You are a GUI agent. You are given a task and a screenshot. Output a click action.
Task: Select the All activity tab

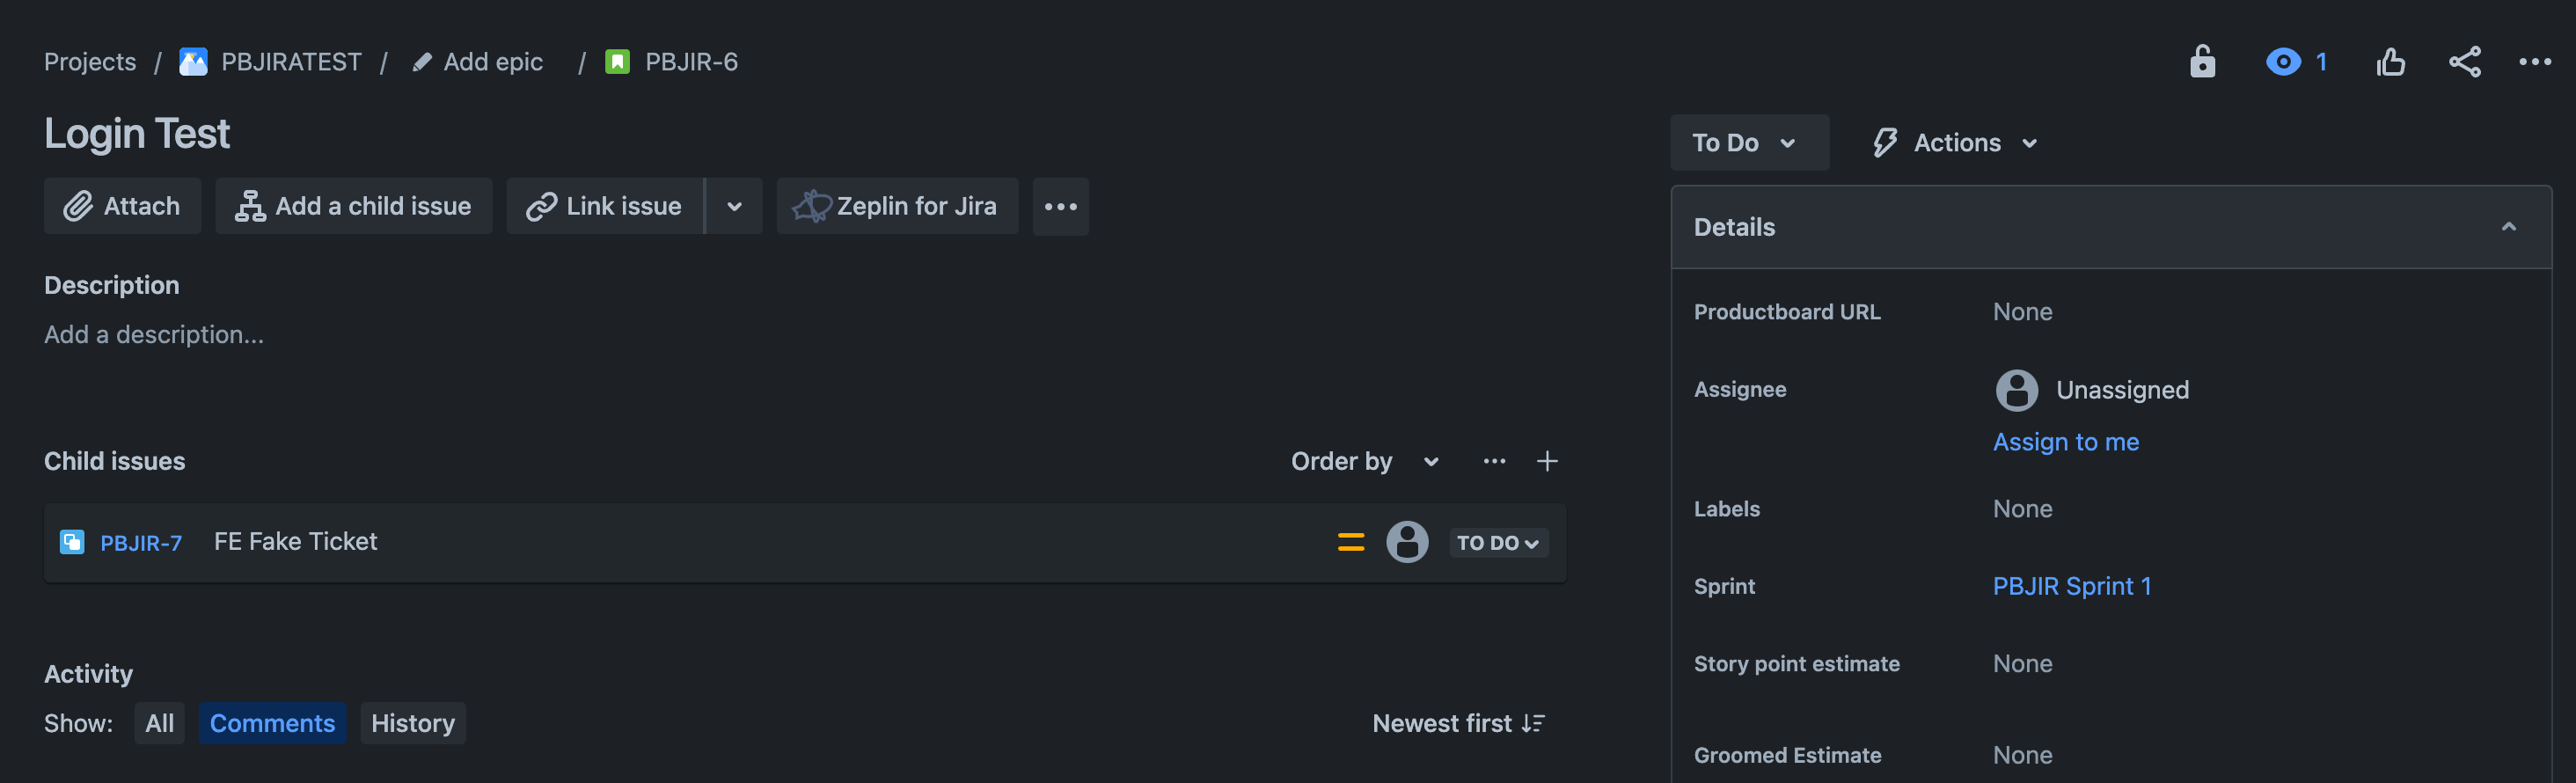click(159, 723)
